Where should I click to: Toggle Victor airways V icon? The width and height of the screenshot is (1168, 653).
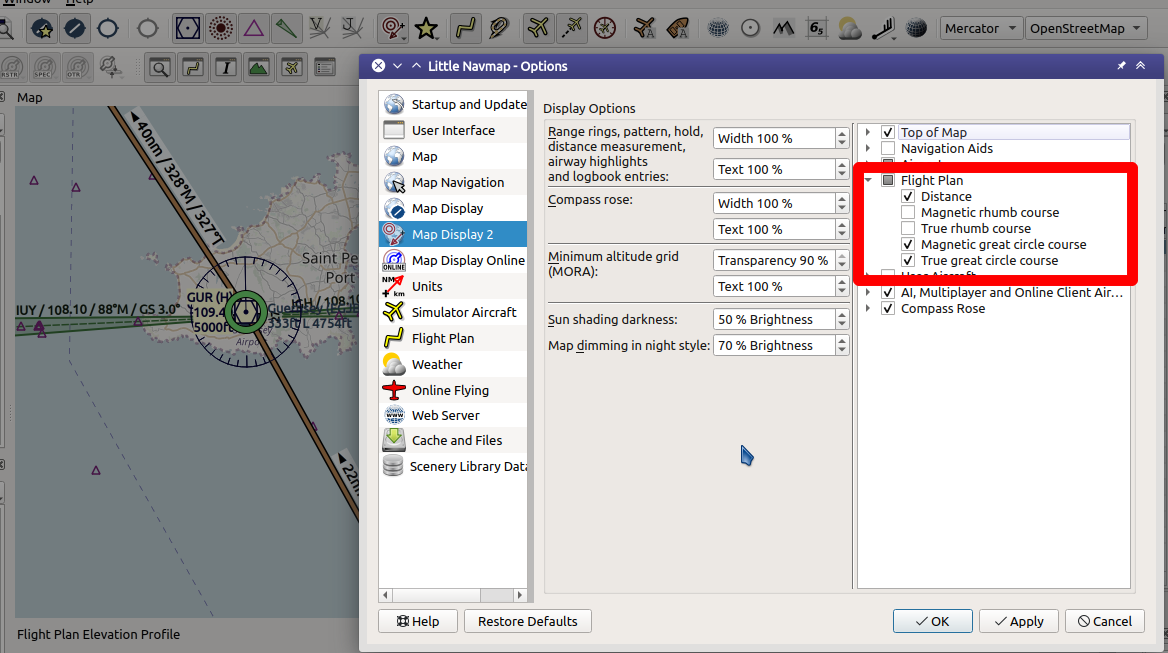[x=320, y=29]
